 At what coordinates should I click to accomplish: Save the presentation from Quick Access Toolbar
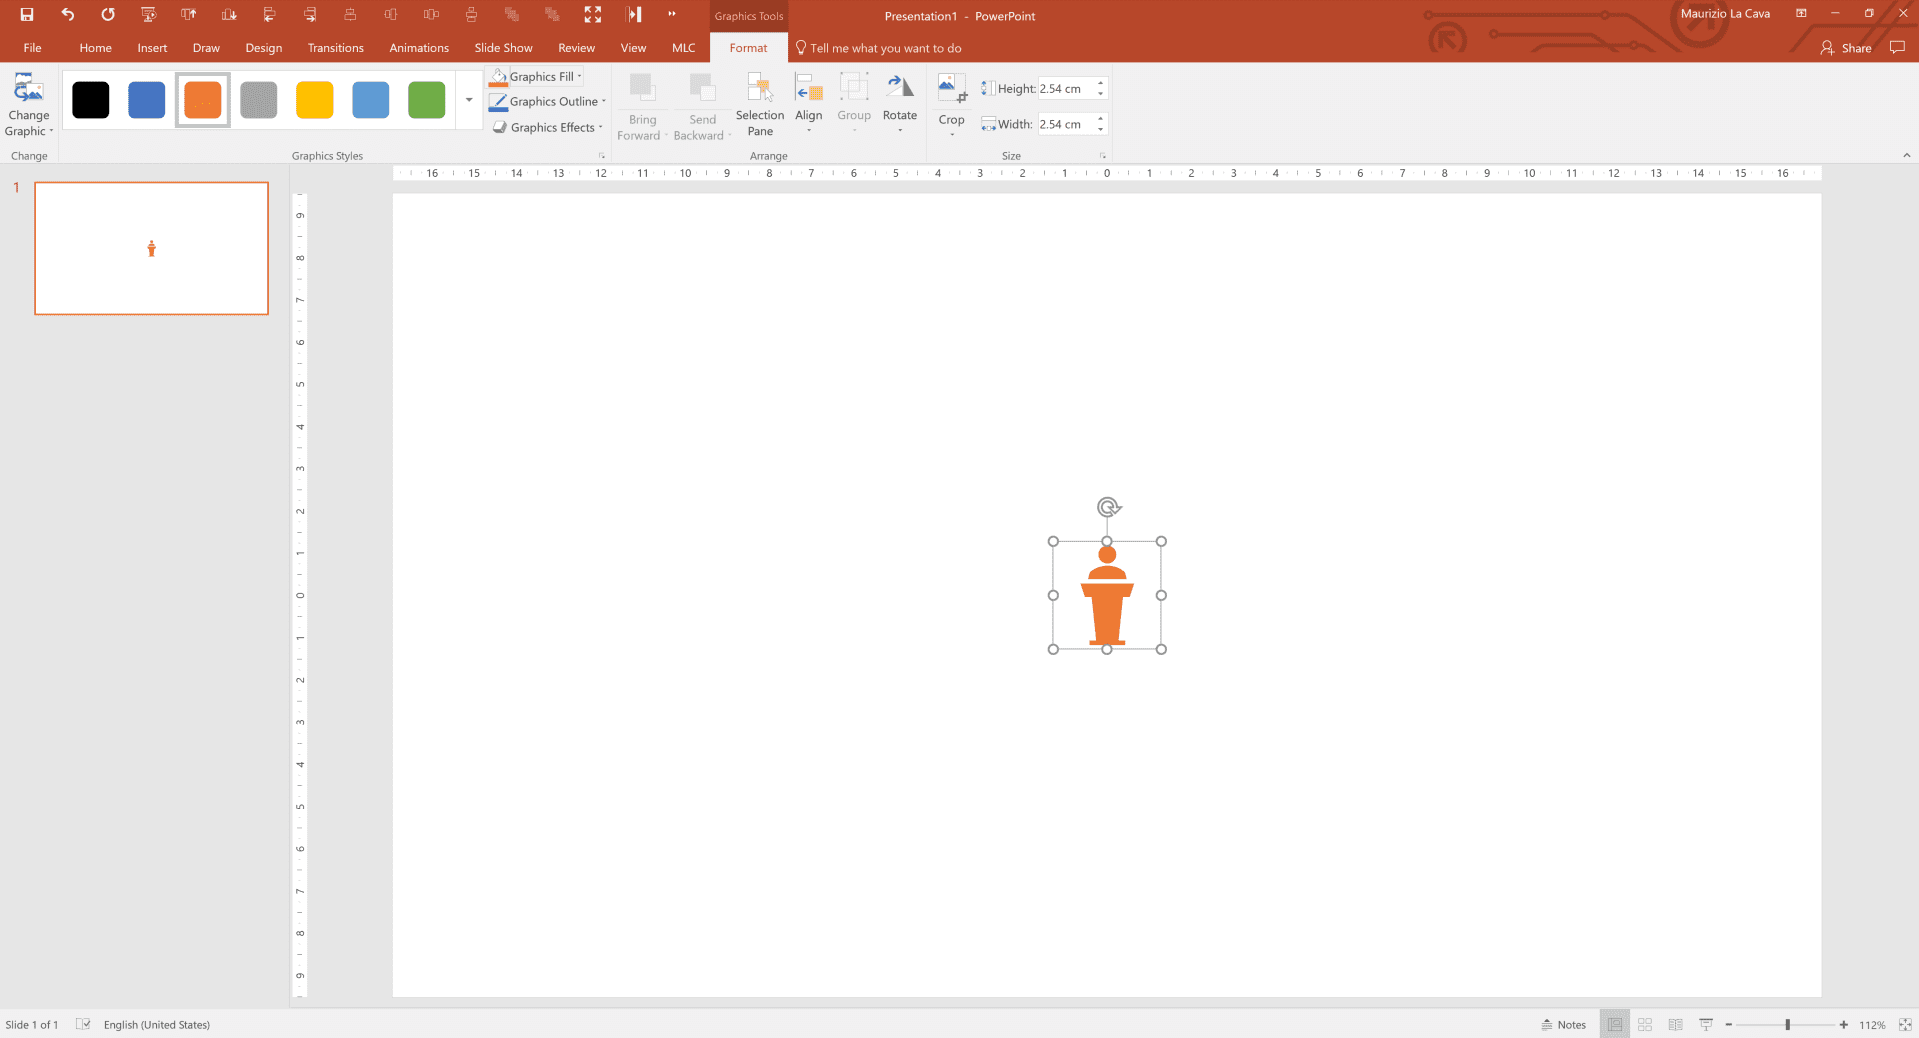click(x=26, y=14)
